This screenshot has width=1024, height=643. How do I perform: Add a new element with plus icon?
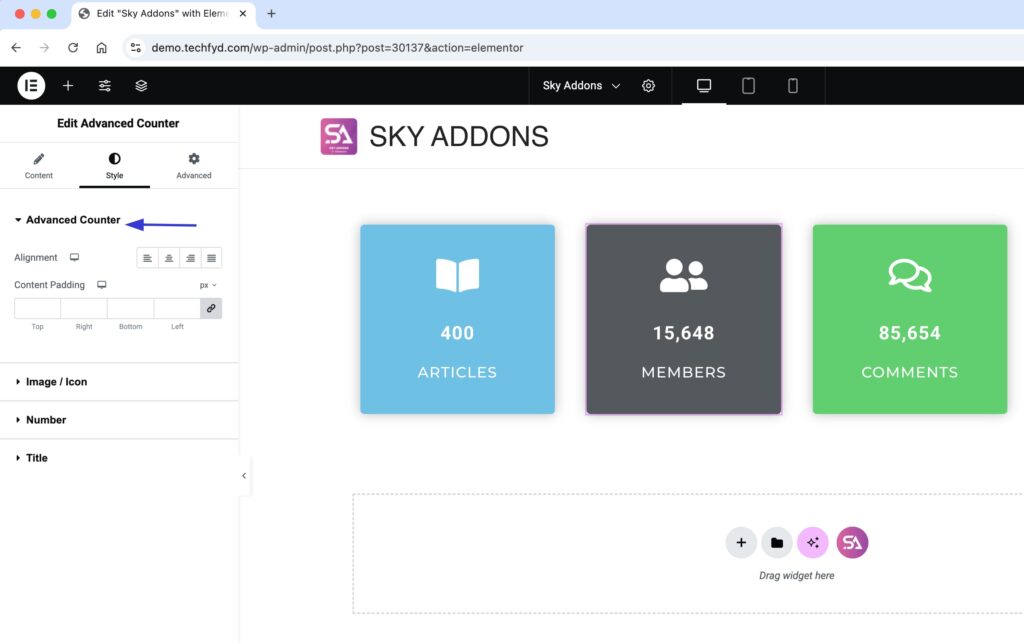click(68, 86)
